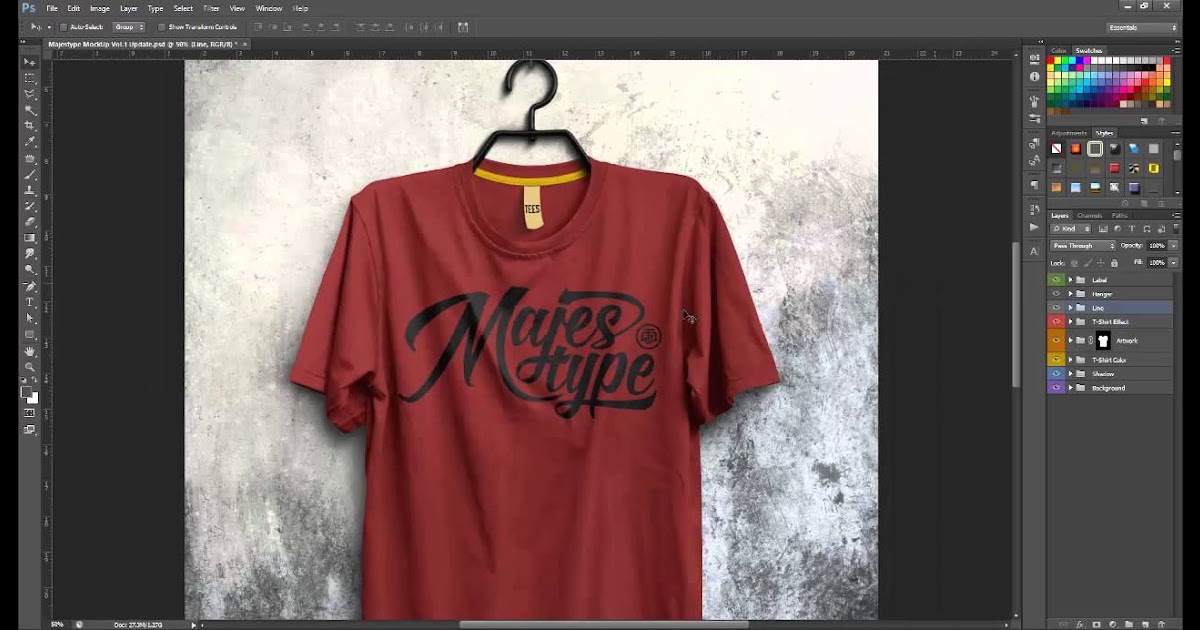This screenshot has height=630, width=1200.
Task: Click the foreground color swatch
Action: tap(27, 393)
